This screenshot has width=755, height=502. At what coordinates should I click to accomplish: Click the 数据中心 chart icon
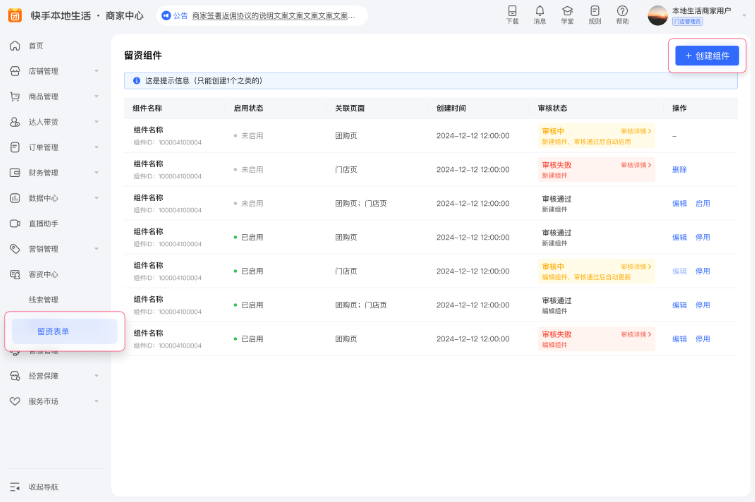[x=15, y=198]
